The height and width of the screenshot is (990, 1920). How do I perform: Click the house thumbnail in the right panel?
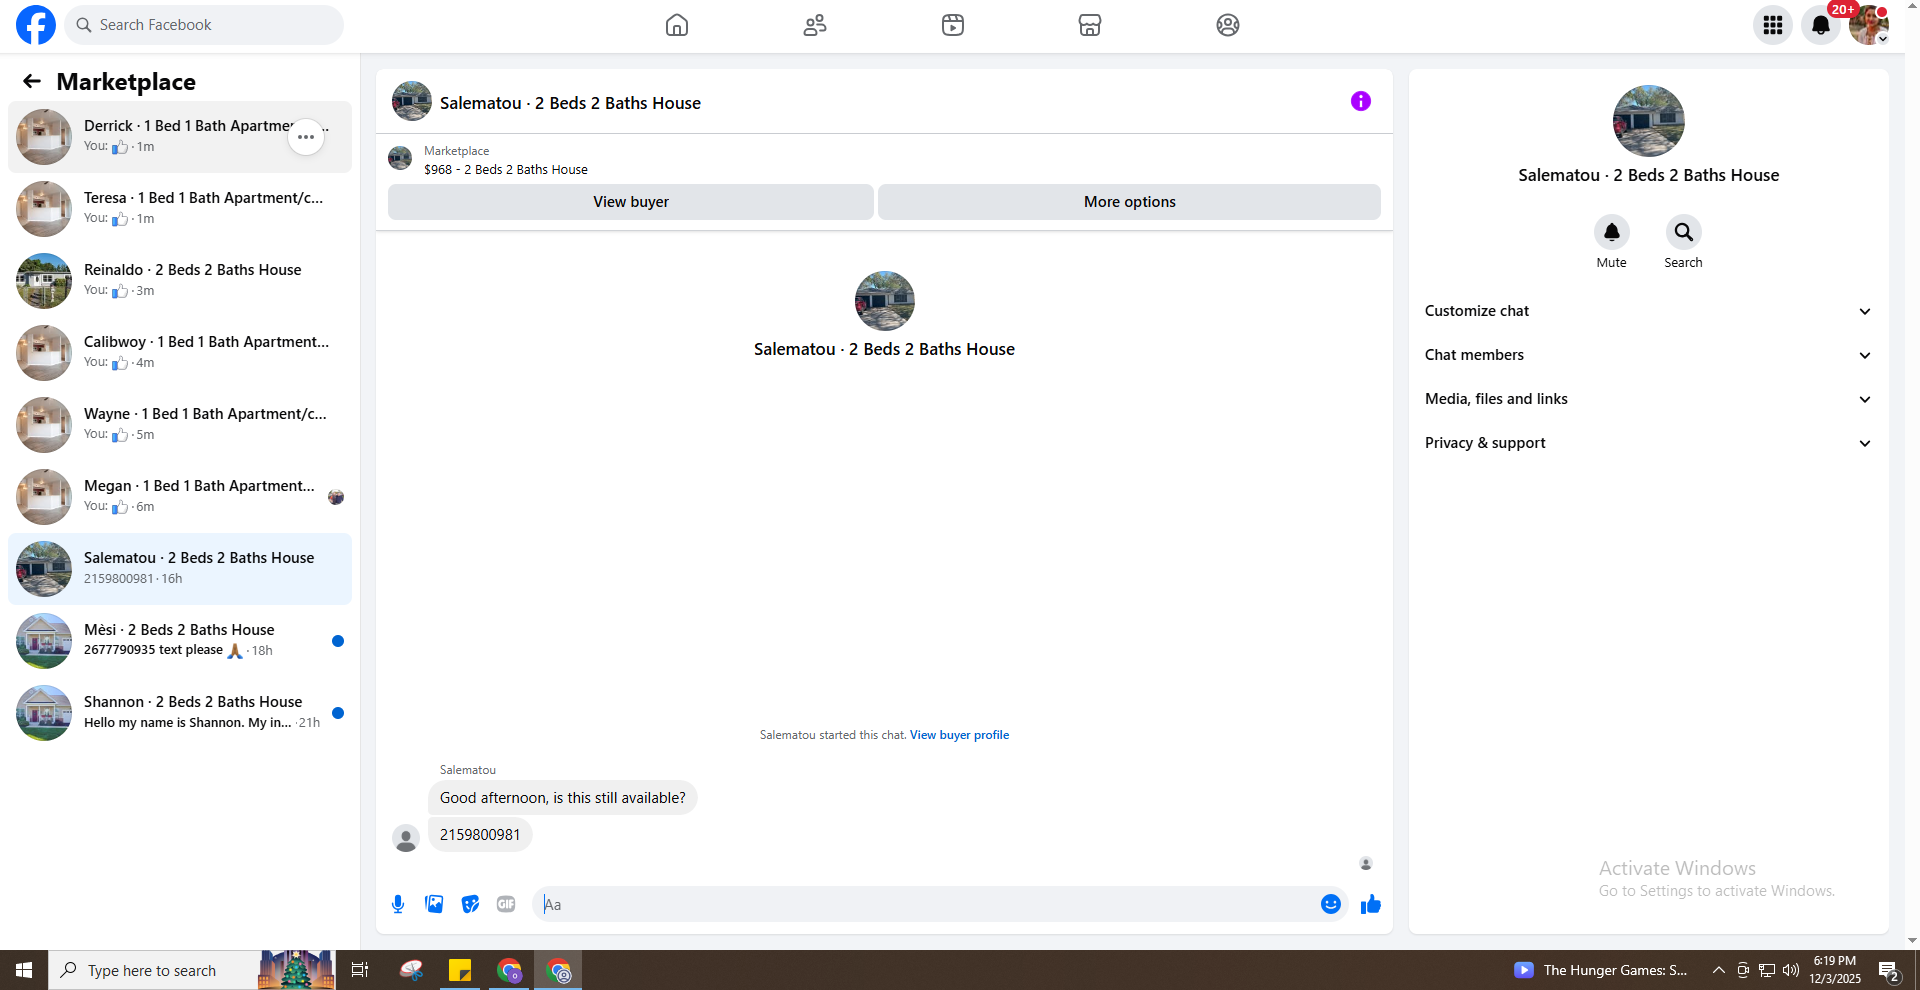click(1649, 121)
